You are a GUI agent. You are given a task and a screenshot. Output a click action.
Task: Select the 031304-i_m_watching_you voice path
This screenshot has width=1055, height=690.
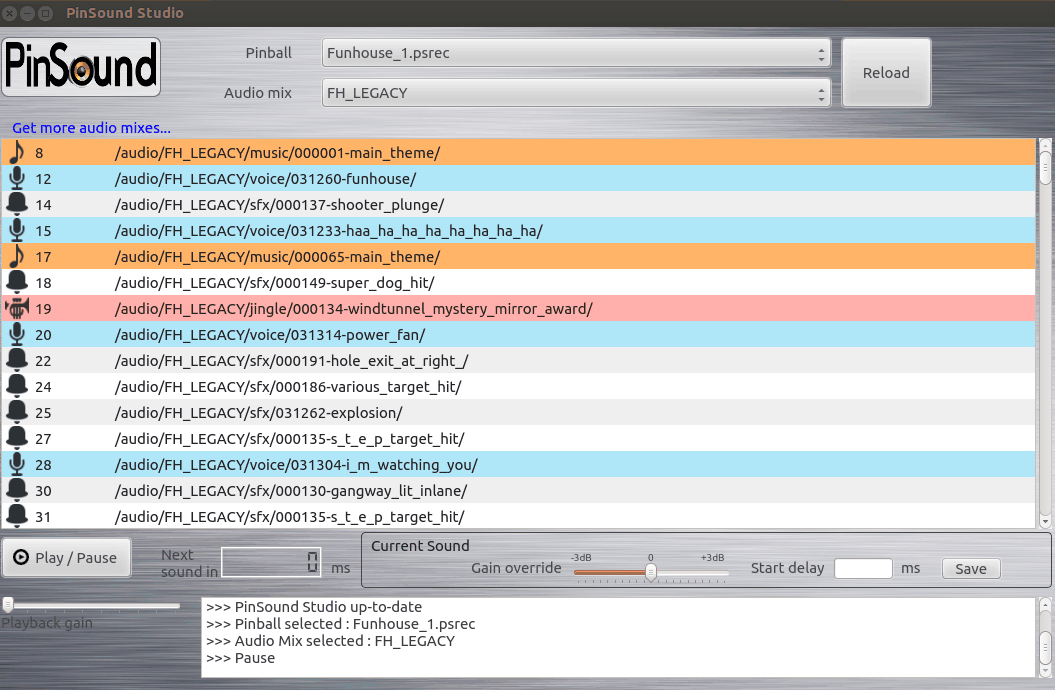[296, 465]
